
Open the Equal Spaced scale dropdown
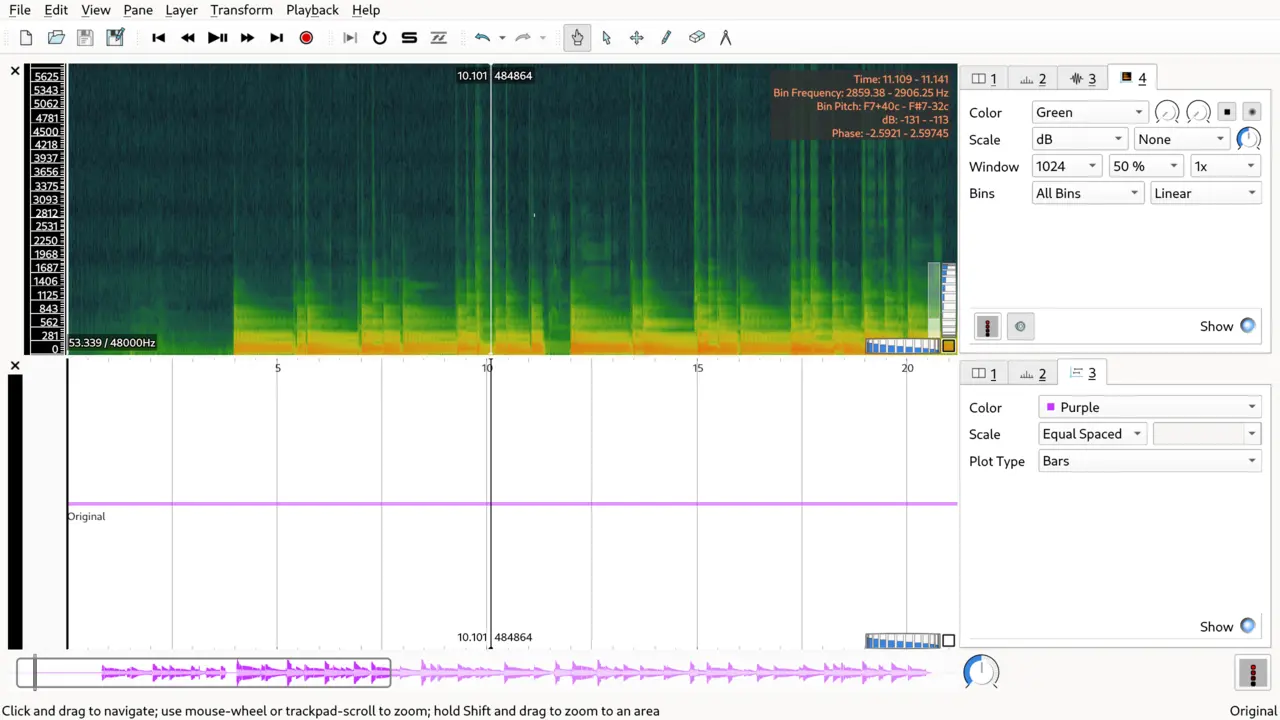pos(1093,435)
